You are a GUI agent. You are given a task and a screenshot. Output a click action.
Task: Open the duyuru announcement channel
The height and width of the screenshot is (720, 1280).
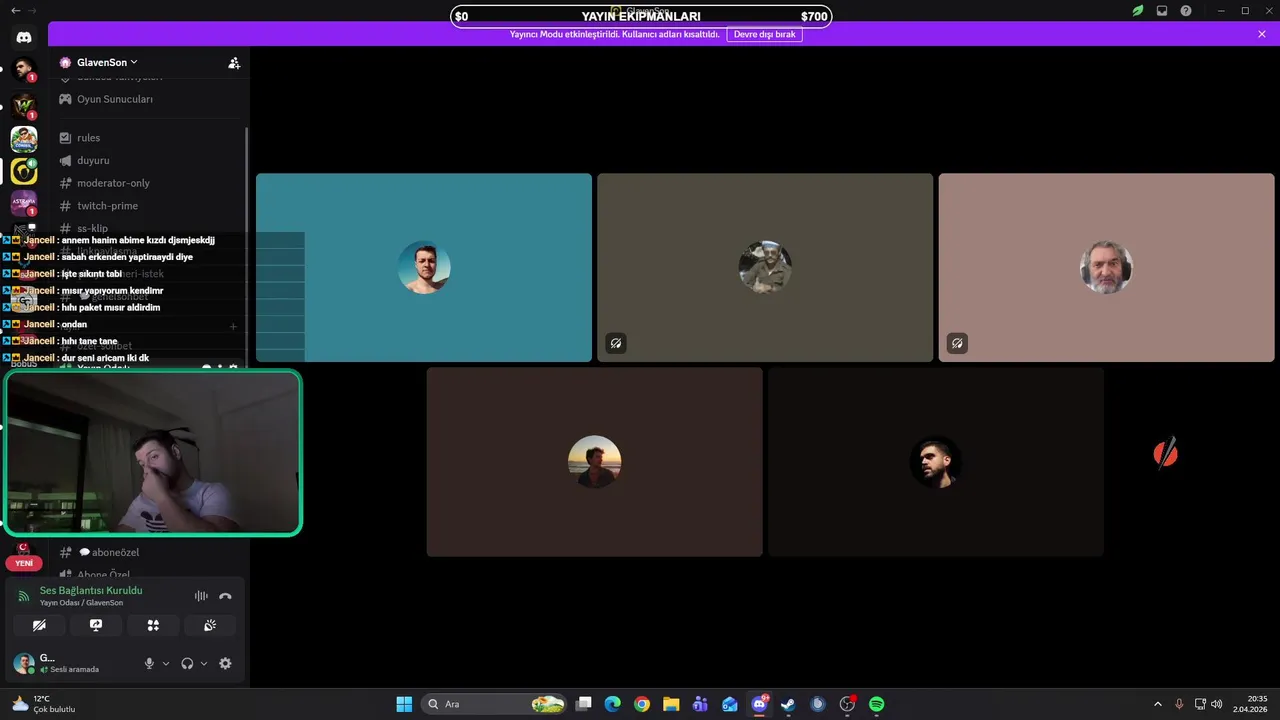pyautogui.click(x=93, y=160)
